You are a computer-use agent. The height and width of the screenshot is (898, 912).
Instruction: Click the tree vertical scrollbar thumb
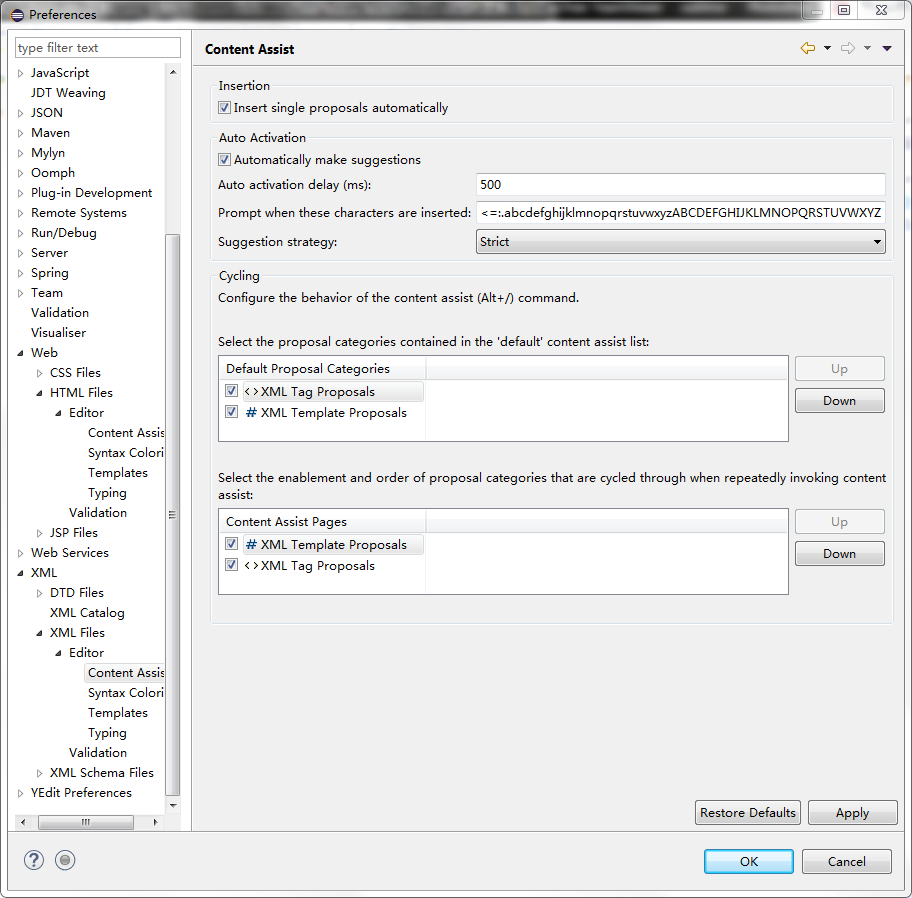coord(172,515)
